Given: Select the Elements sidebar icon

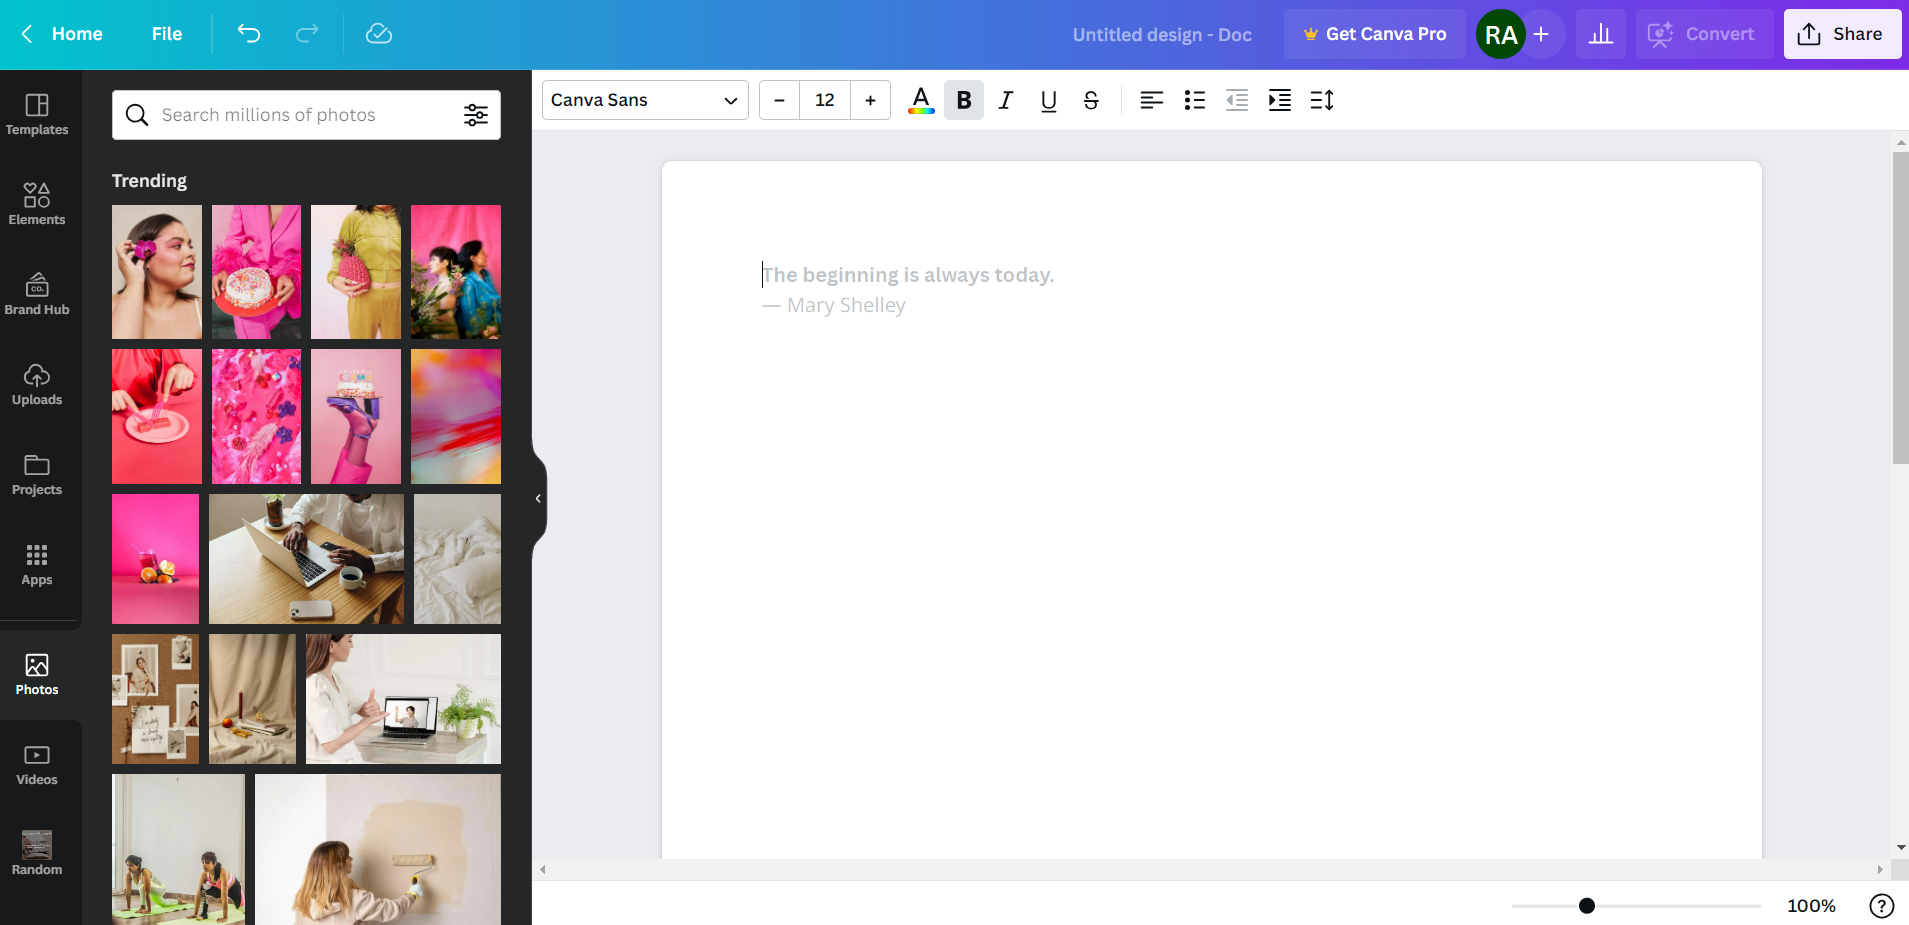Looking at the screenshot, I should (x=37, y=204).
